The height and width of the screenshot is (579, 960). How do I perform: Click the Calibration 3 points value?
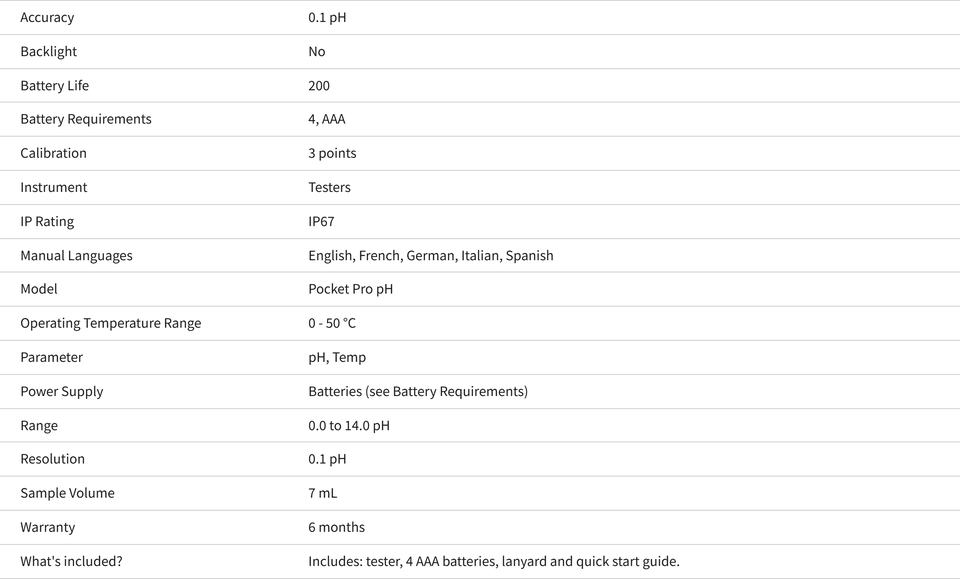coord(332,154)
